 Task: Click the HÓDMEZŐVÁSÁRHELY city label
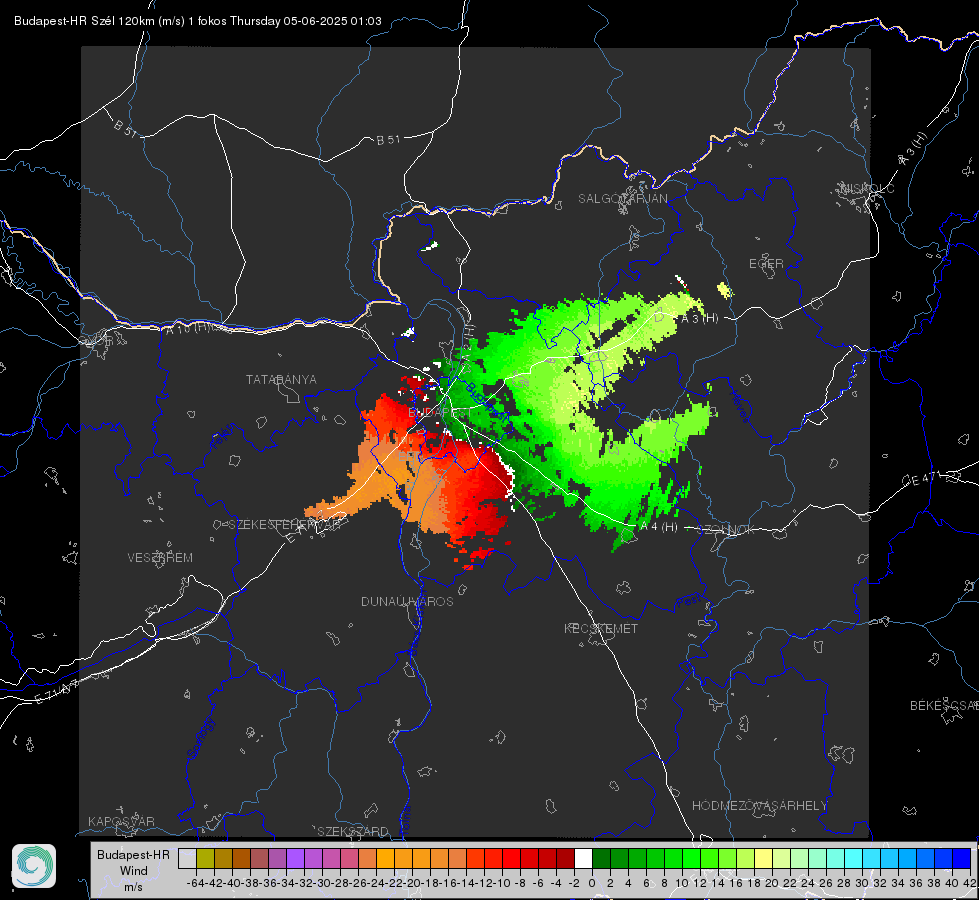[x=759, y=806]
